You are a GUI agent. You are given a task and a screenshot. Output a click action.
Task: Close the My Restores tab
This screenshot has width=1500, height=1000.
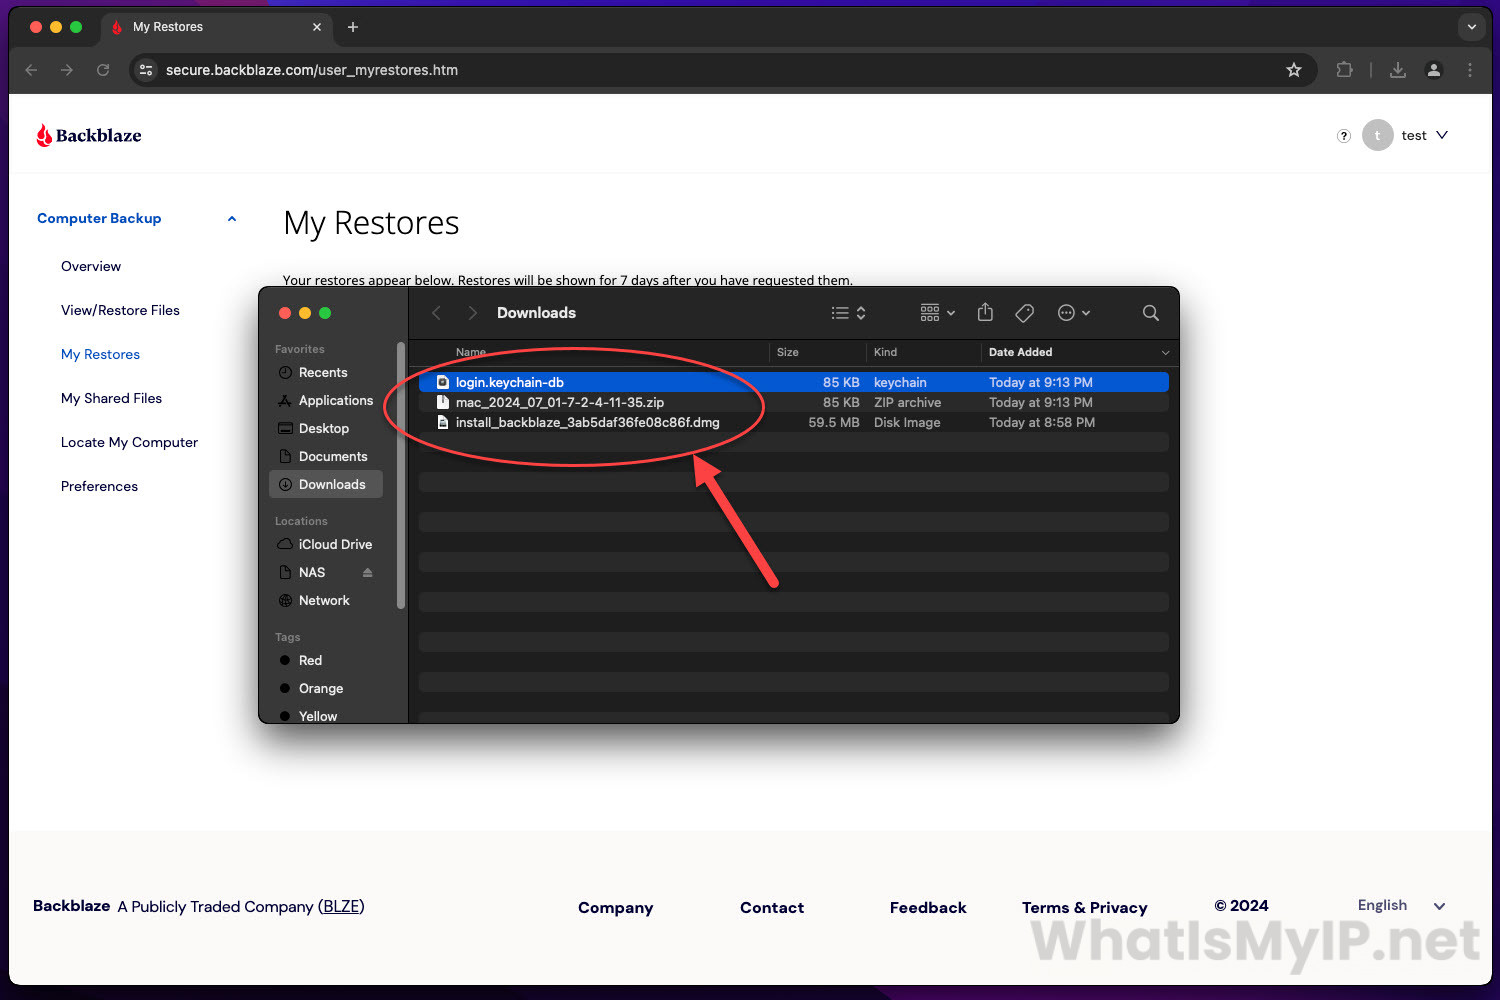click(x=317, y=27)
